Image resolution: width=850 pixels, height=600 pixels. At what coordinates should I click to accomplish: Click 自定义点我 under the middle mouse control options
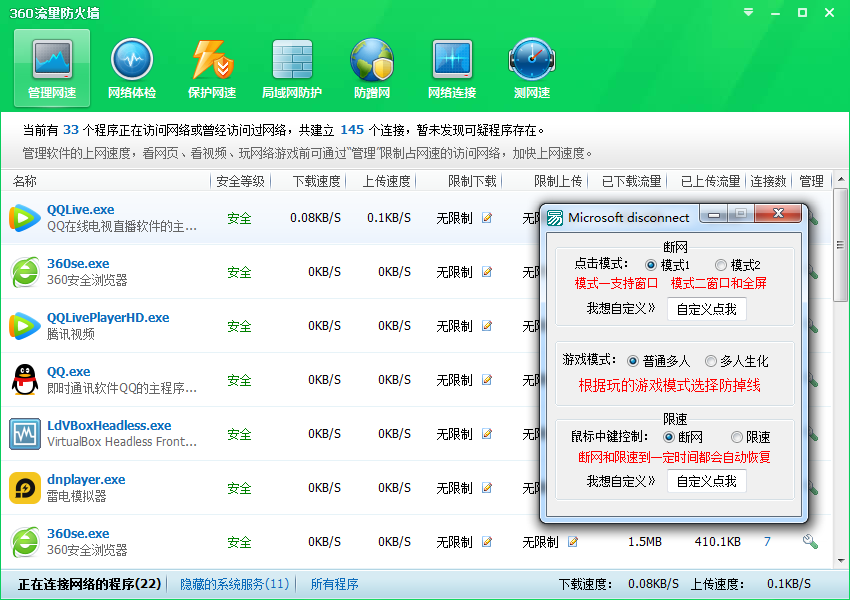[x=706, y=481]
